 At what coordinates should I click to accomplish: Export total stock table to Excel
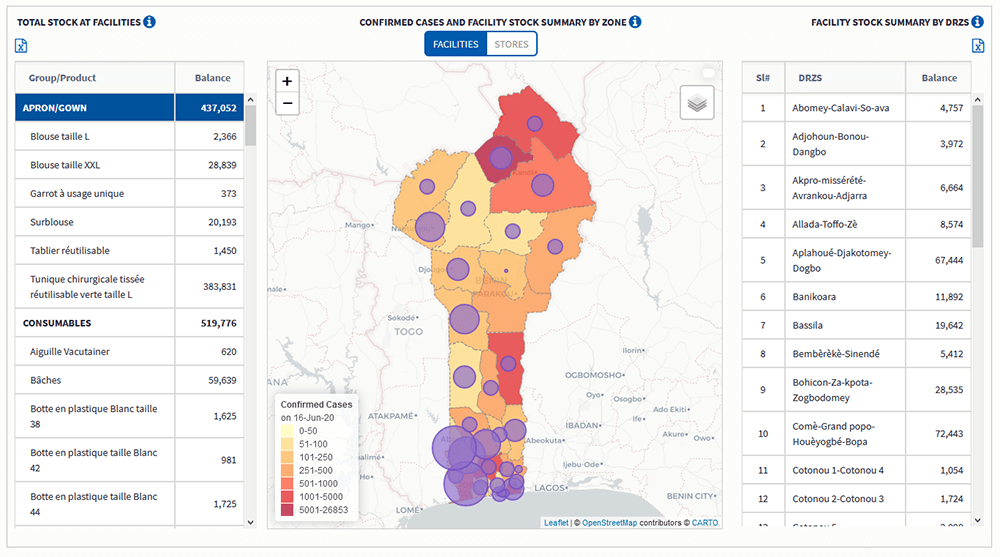click(22, 46)
